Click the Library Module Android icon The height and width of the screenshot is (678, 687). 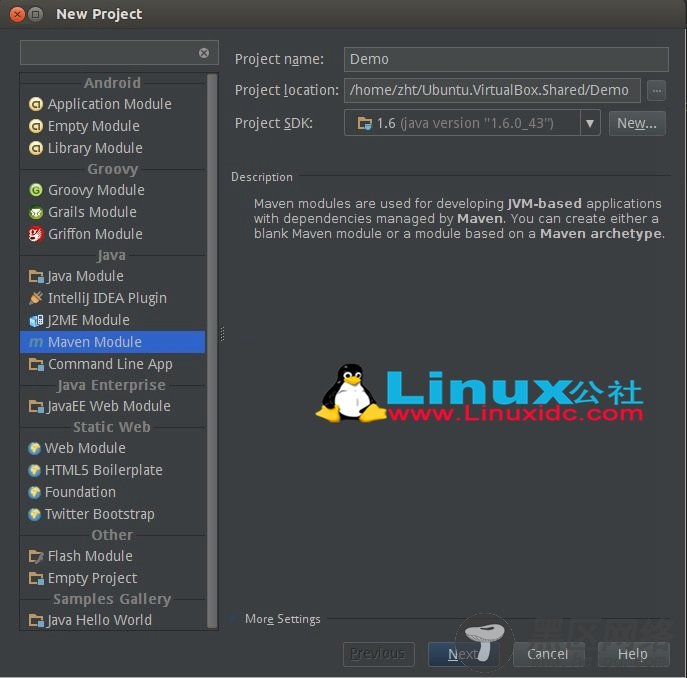(x=35, y=148)
